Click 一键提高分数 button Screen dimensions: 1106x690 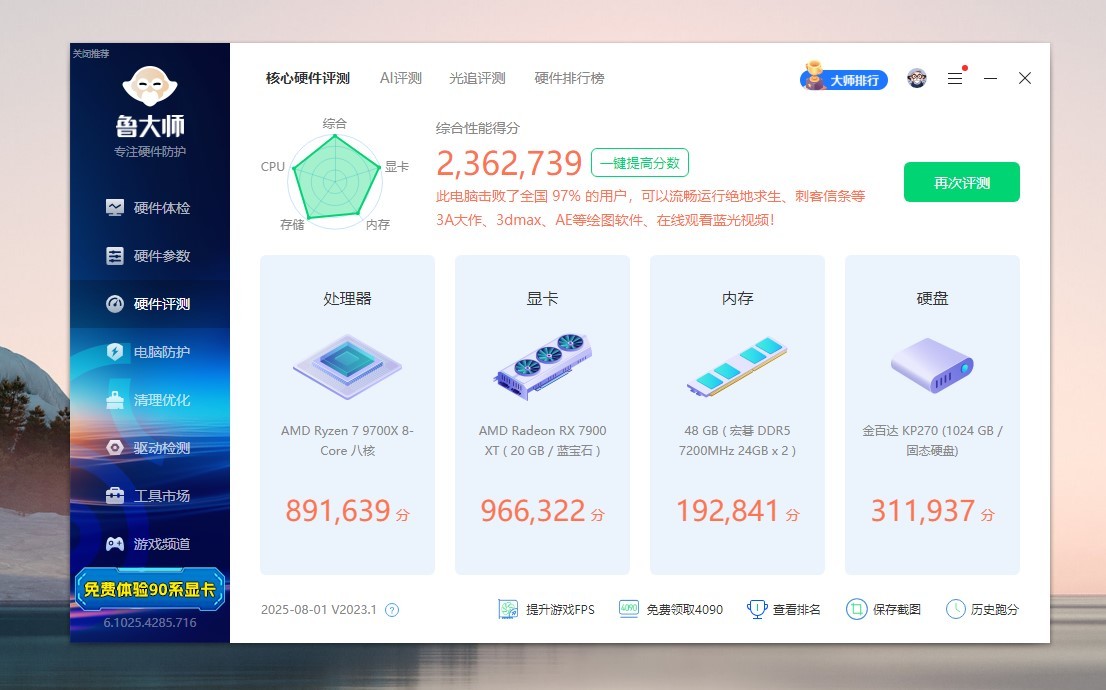(x=640, y=163)
